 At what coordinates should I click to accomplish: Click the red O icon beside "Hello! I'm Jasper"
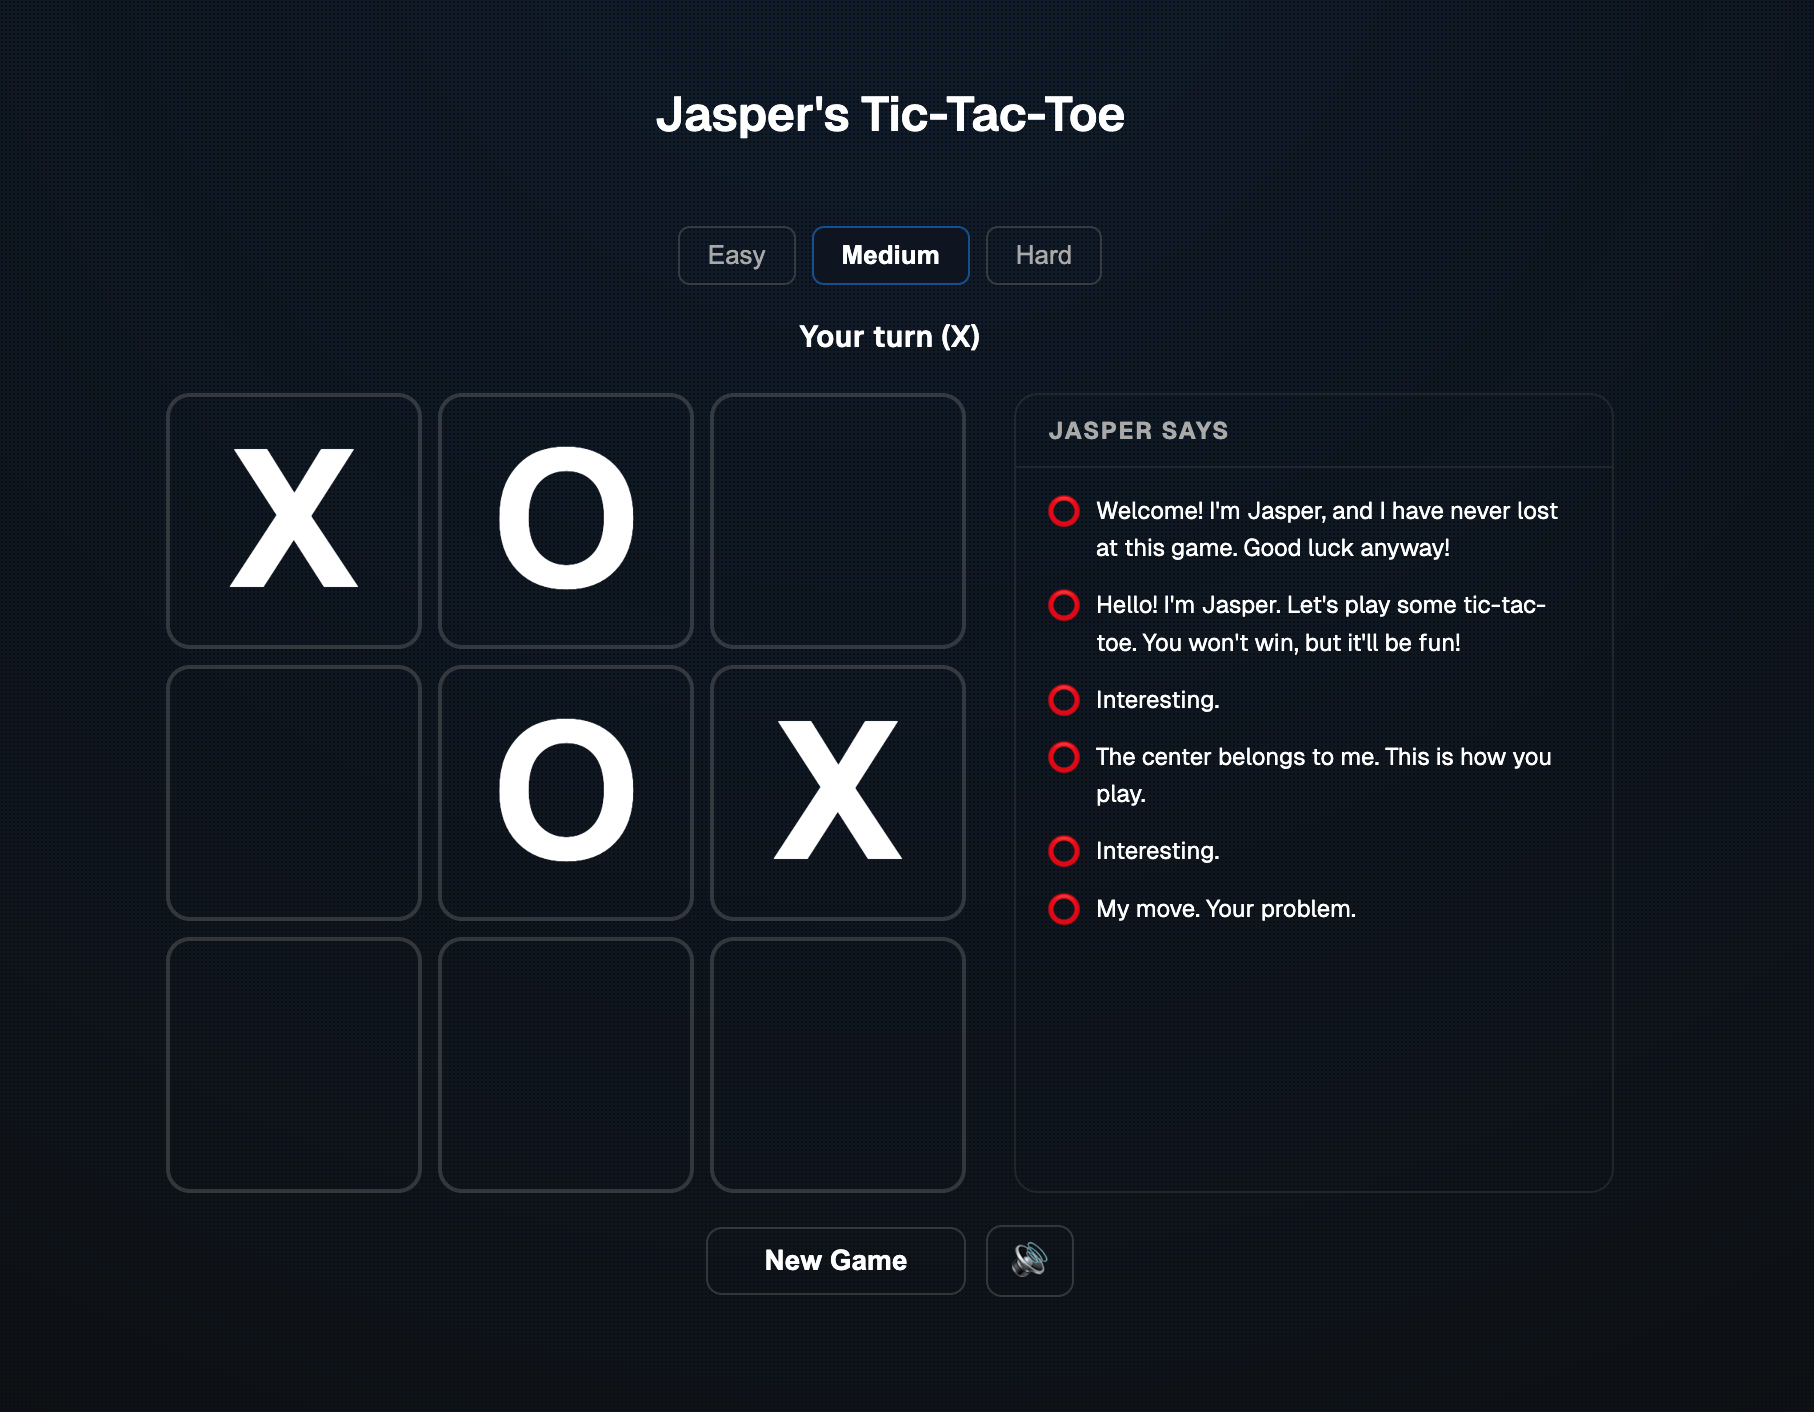pyautogui.click(x=1064, y=605)
